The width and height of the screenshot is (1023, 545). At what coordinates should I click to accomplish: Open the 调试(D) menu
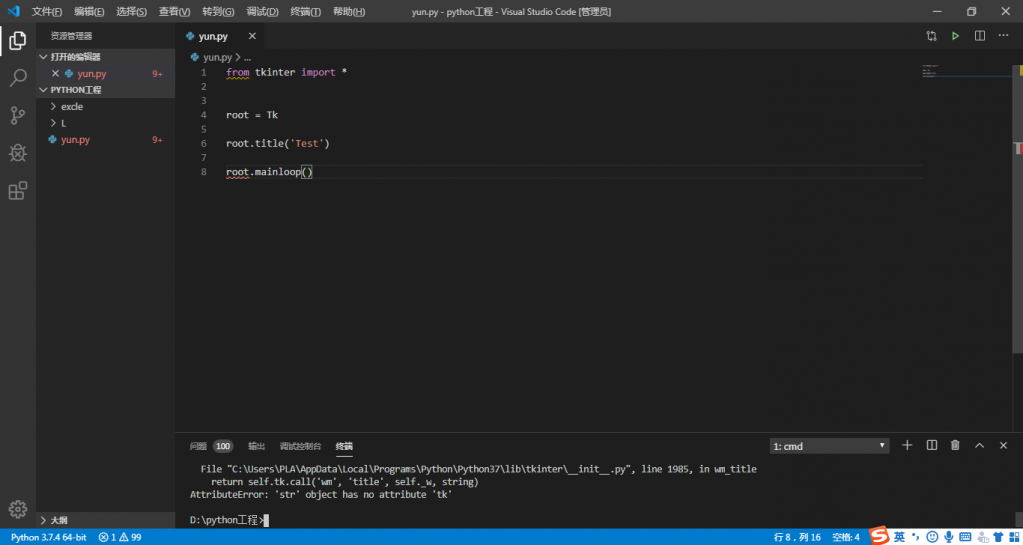tap(262, 12)
